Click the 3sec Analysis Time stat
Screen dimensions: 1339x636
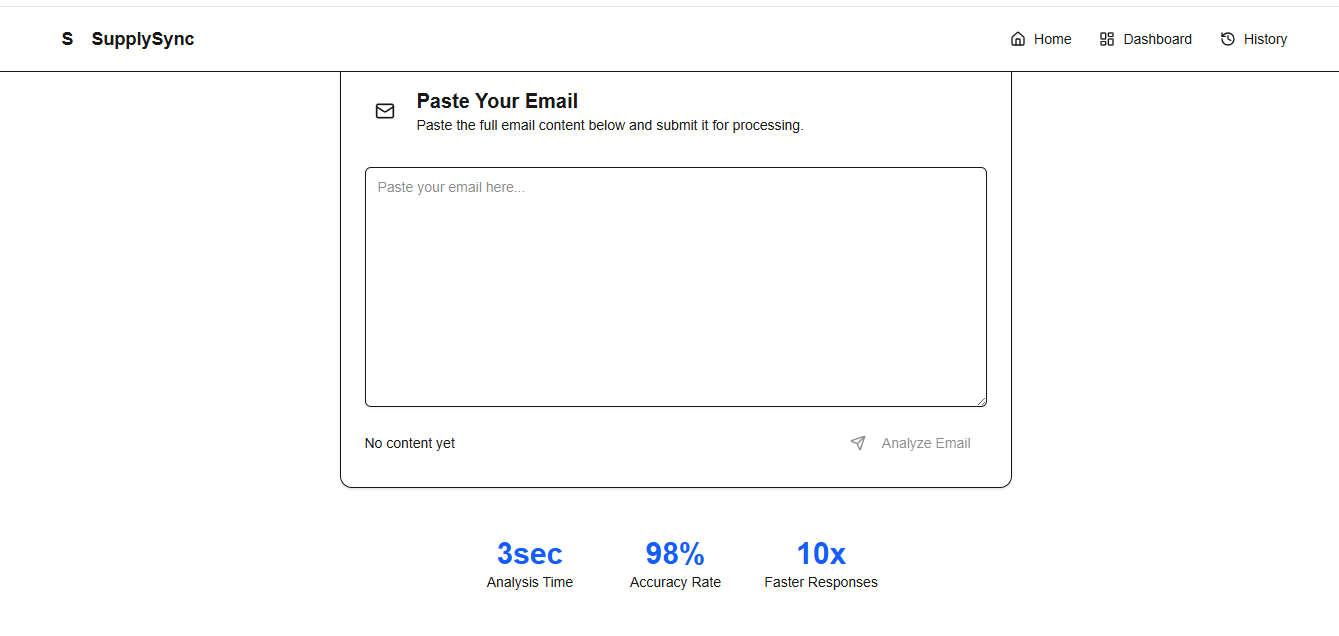tap(530, 565)
